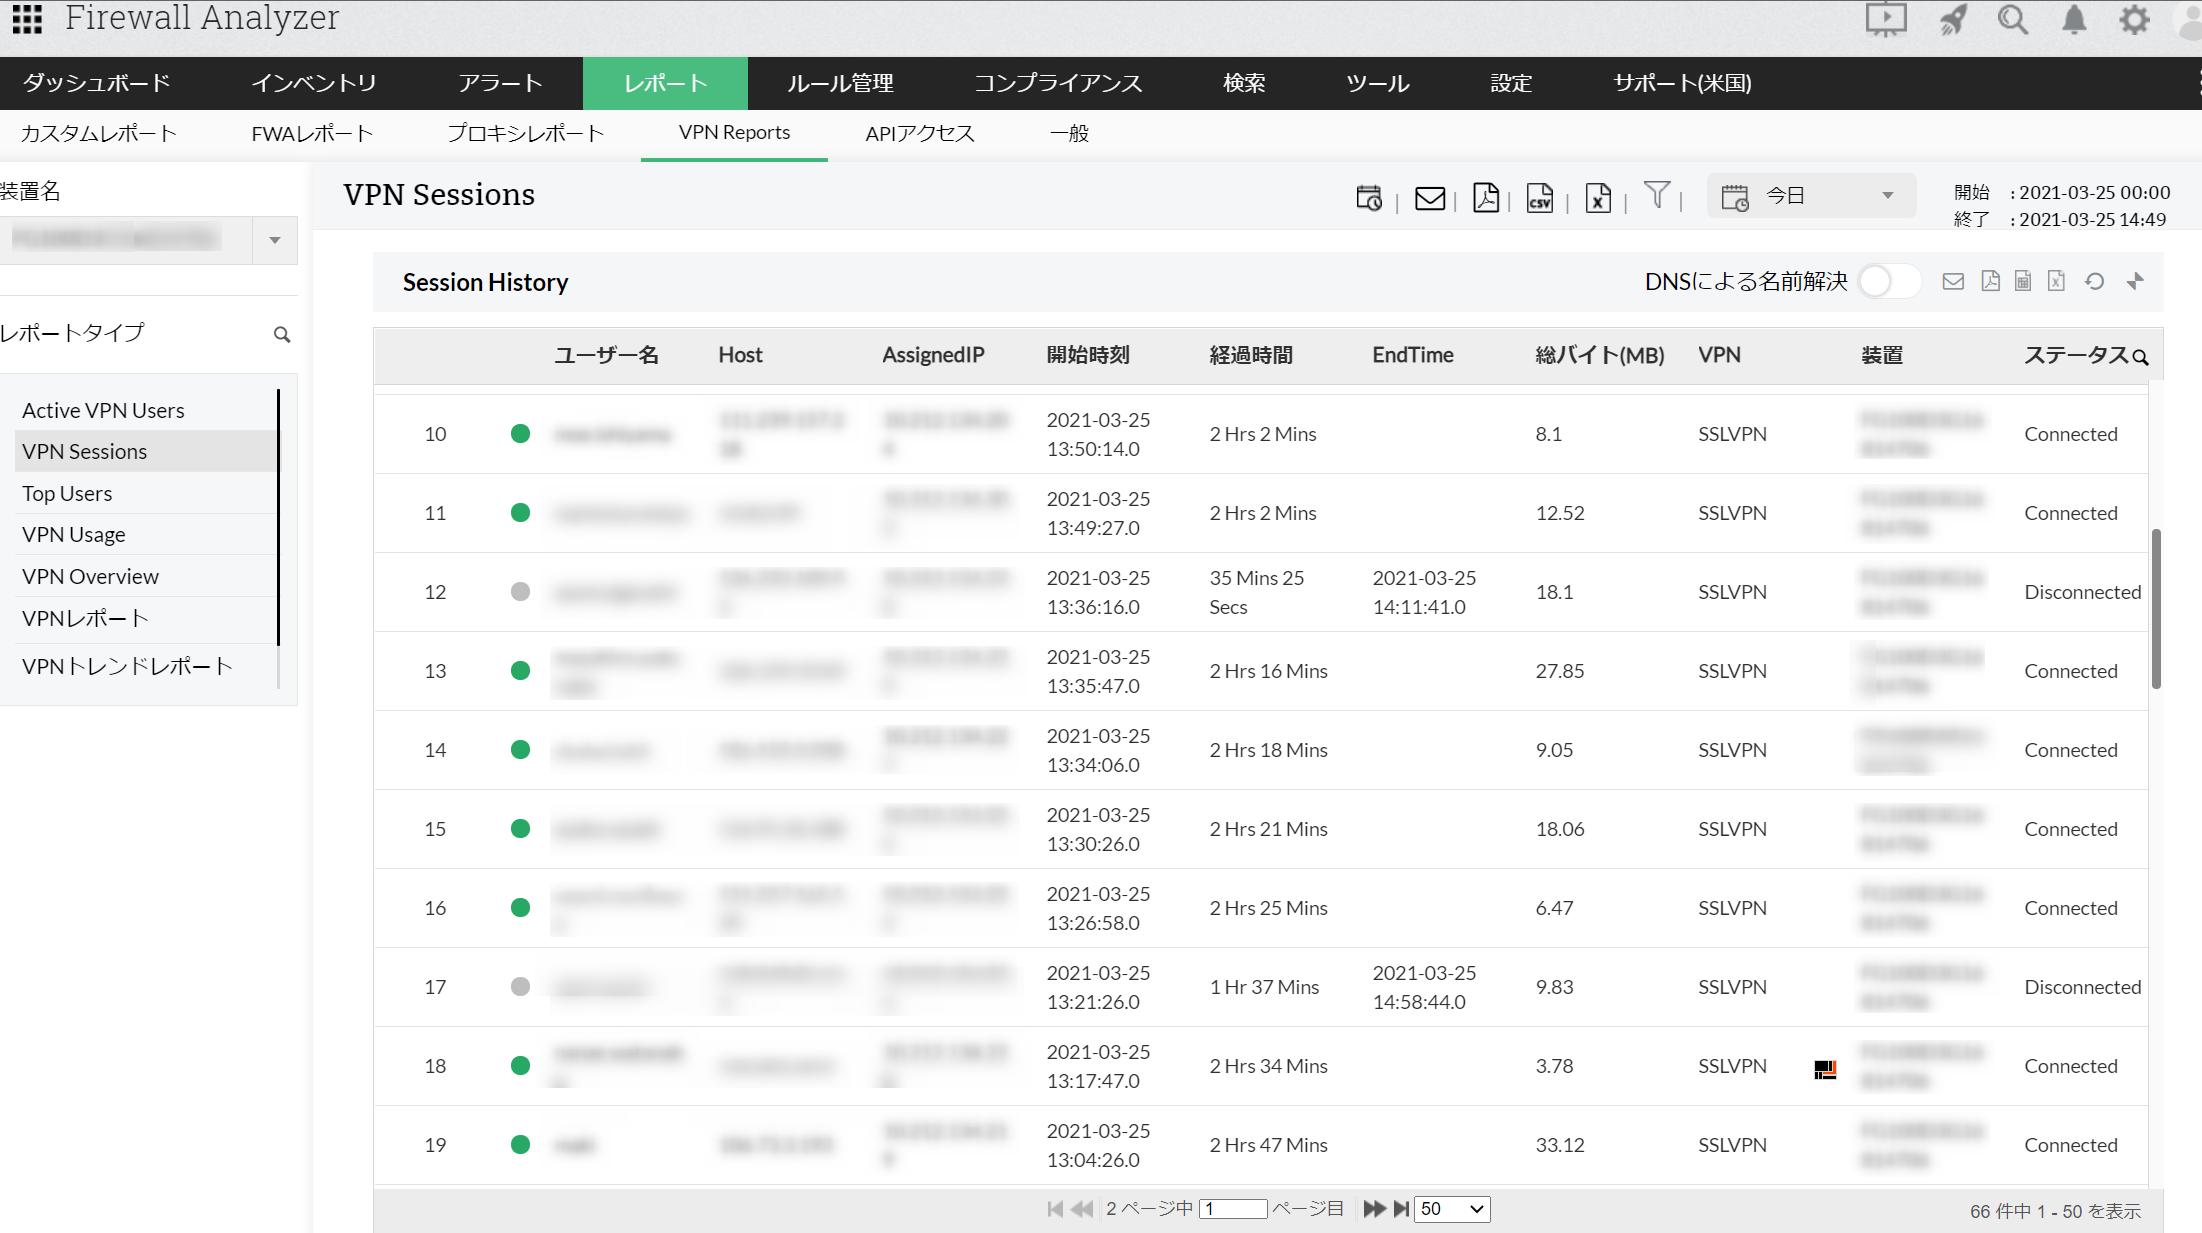Toggle DNS name resolution switch
Screen dimensions: 2202x1233
click(x=1888, y=282)
